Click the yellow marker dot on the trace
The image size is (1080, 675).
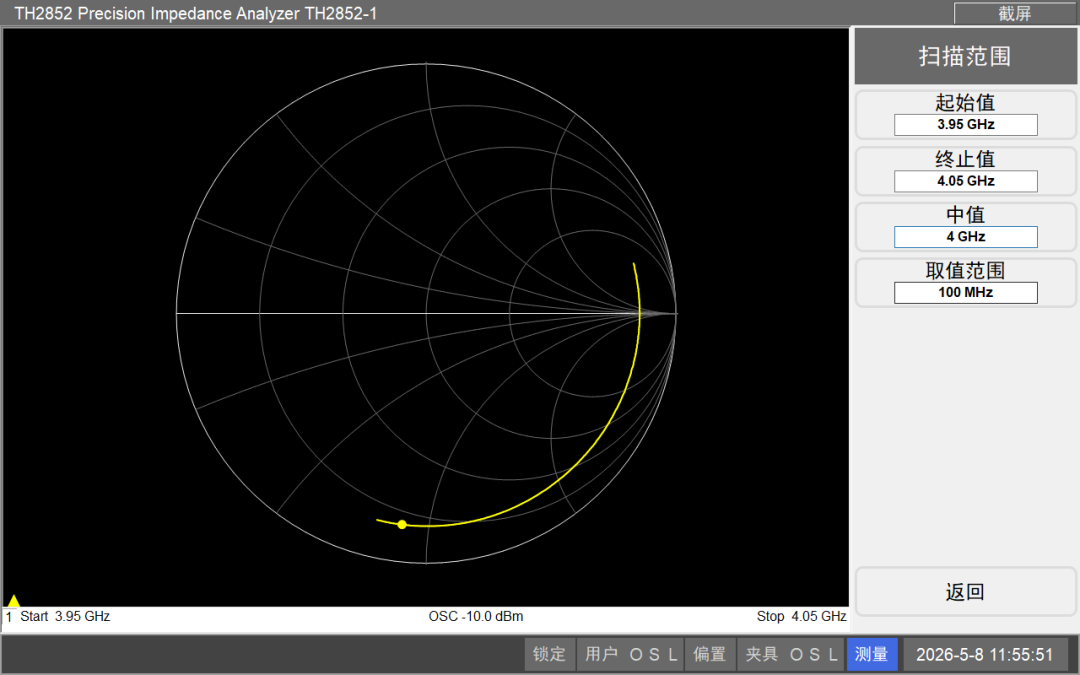[402, 525]
